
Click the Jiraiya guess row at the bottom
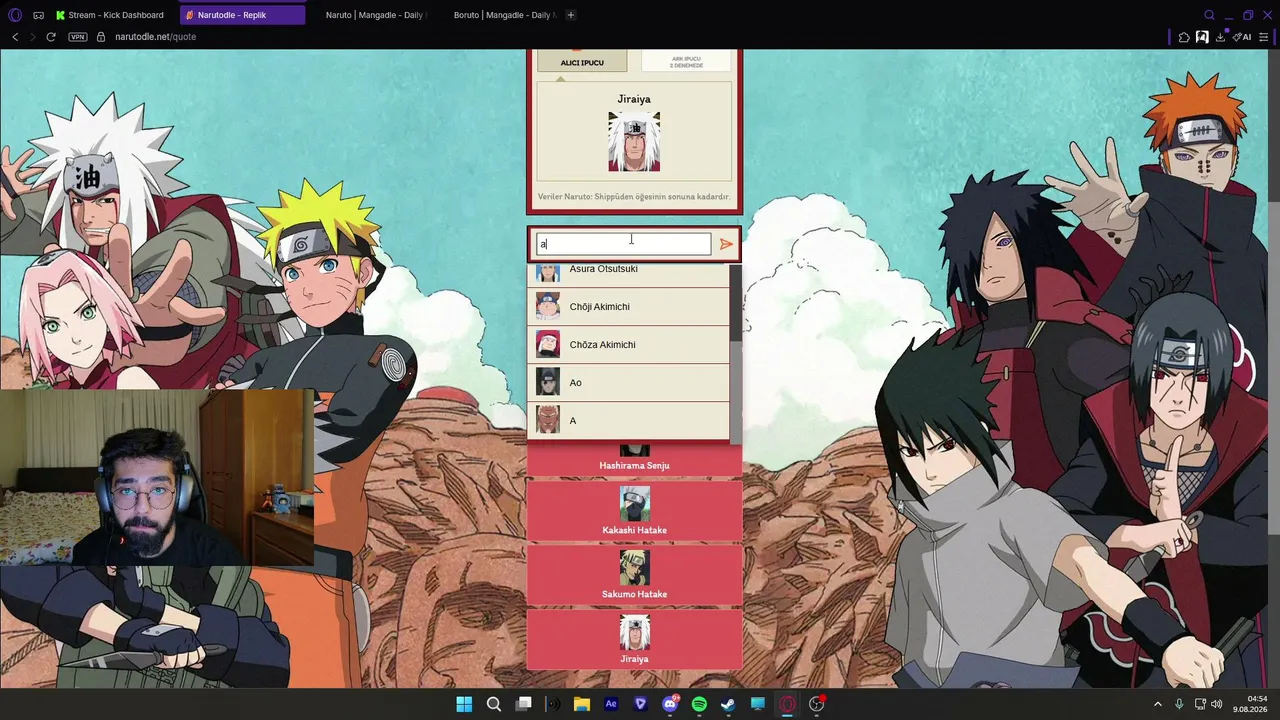point(634,639)
